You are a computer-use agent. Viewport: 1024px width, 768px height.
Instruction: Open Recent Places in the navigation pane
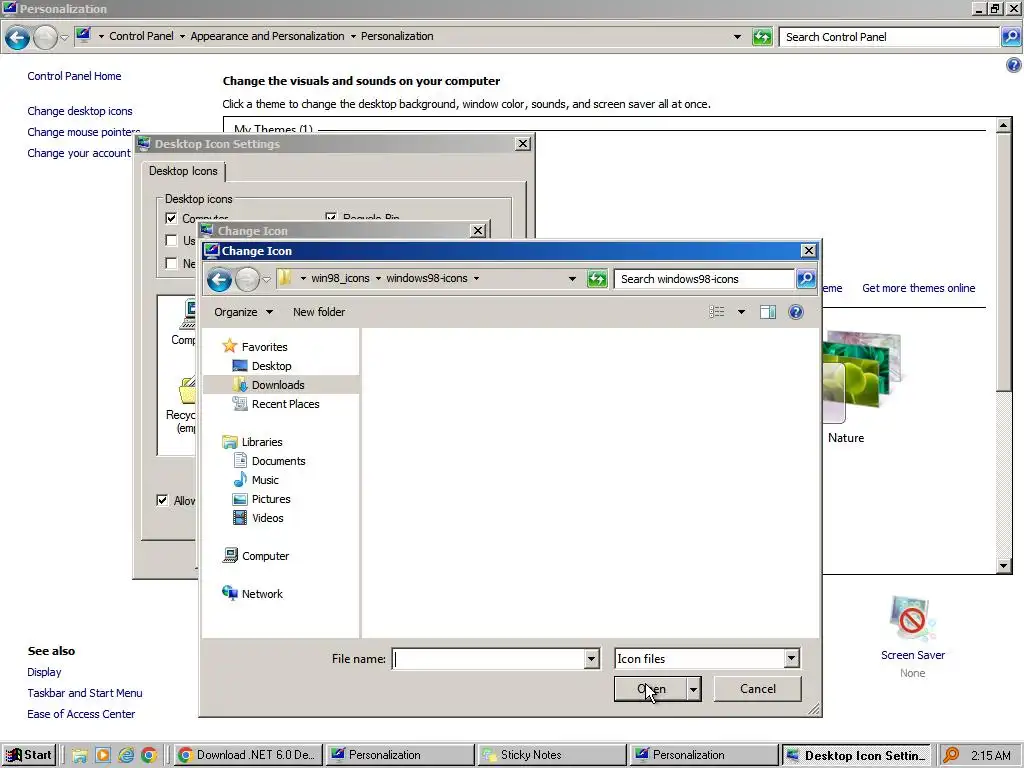pyautogui.click(x=285, y=404)
